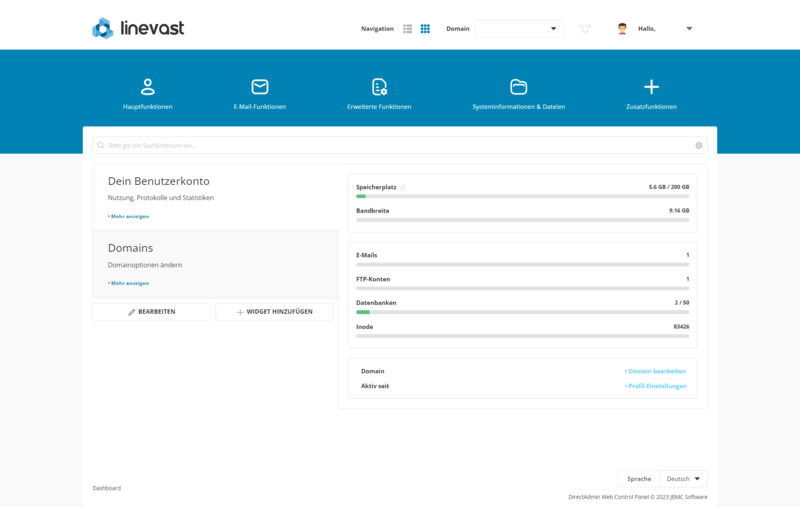
Task: Open the Domain bearbeiten link
Action: tap(655, 371)
